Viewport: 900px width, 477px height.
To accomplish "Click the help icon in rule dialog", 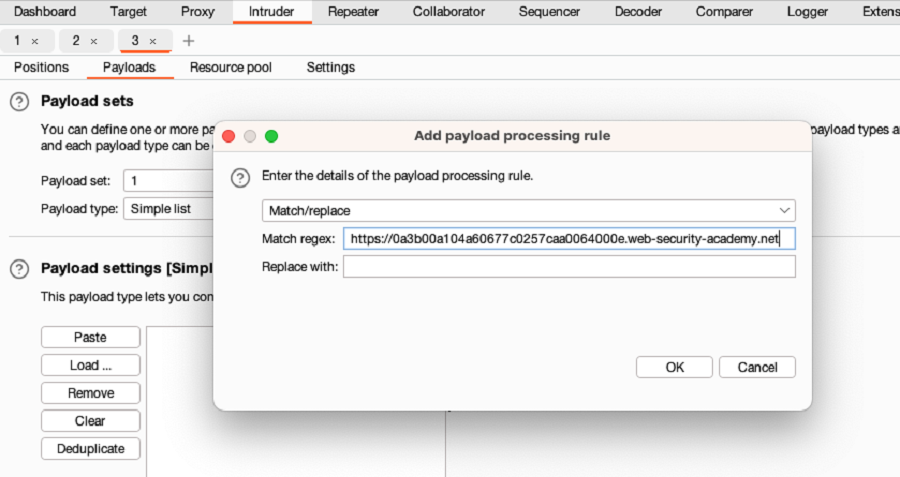I will [240, 177].
